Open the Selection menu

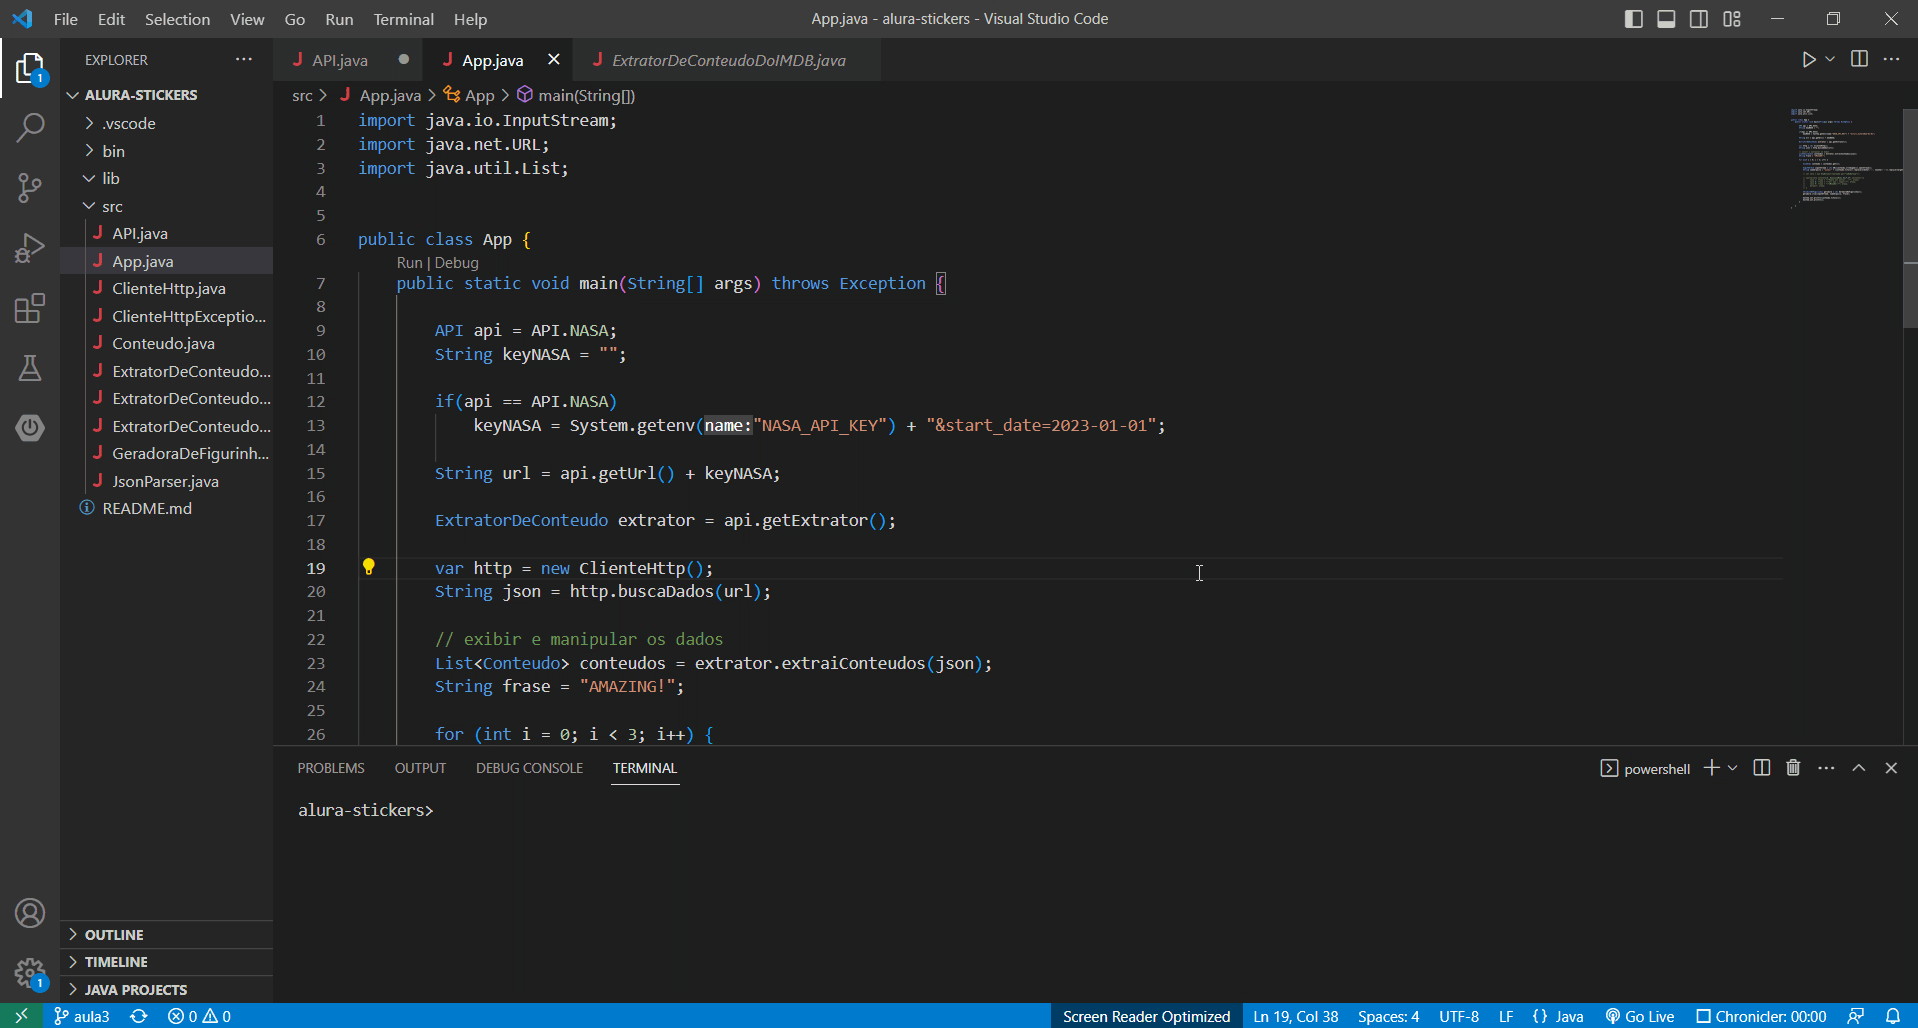pos(177,19)
